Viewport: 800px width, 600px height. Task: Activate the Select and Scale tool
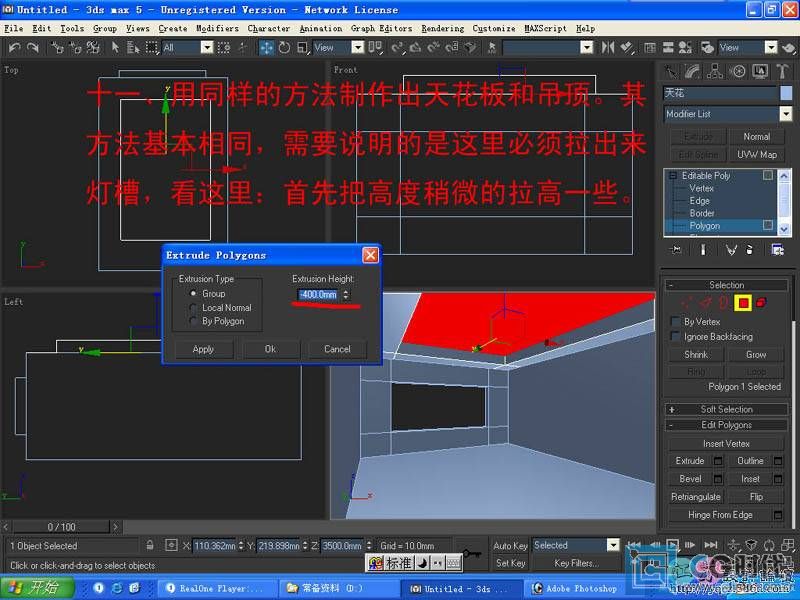click(x=302, y=48)
